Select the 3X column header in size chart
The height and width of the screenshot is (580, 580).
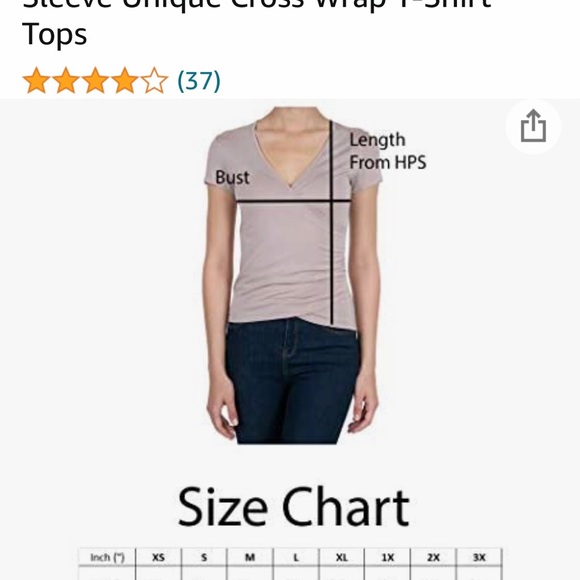point(479,557)
